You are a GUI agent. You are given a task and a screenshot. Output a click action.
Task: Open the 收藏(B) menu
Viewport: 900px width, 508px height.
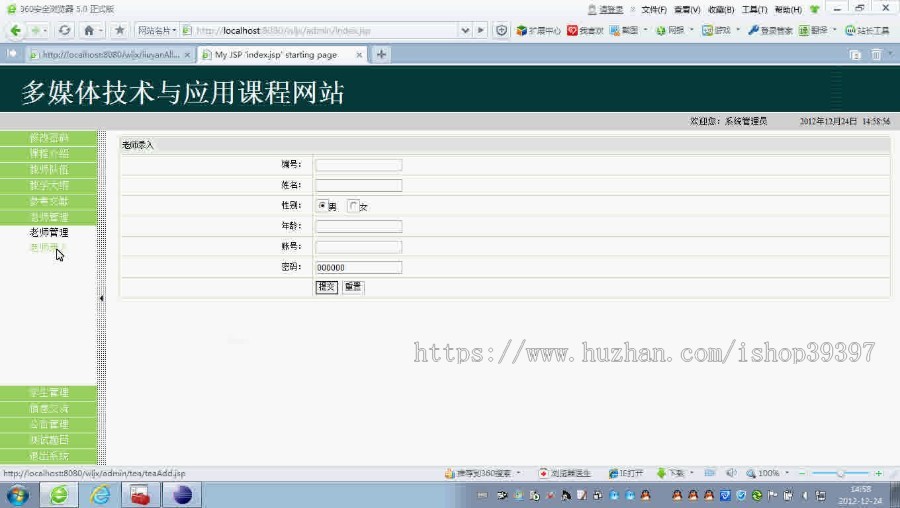(x=721, y=9)
